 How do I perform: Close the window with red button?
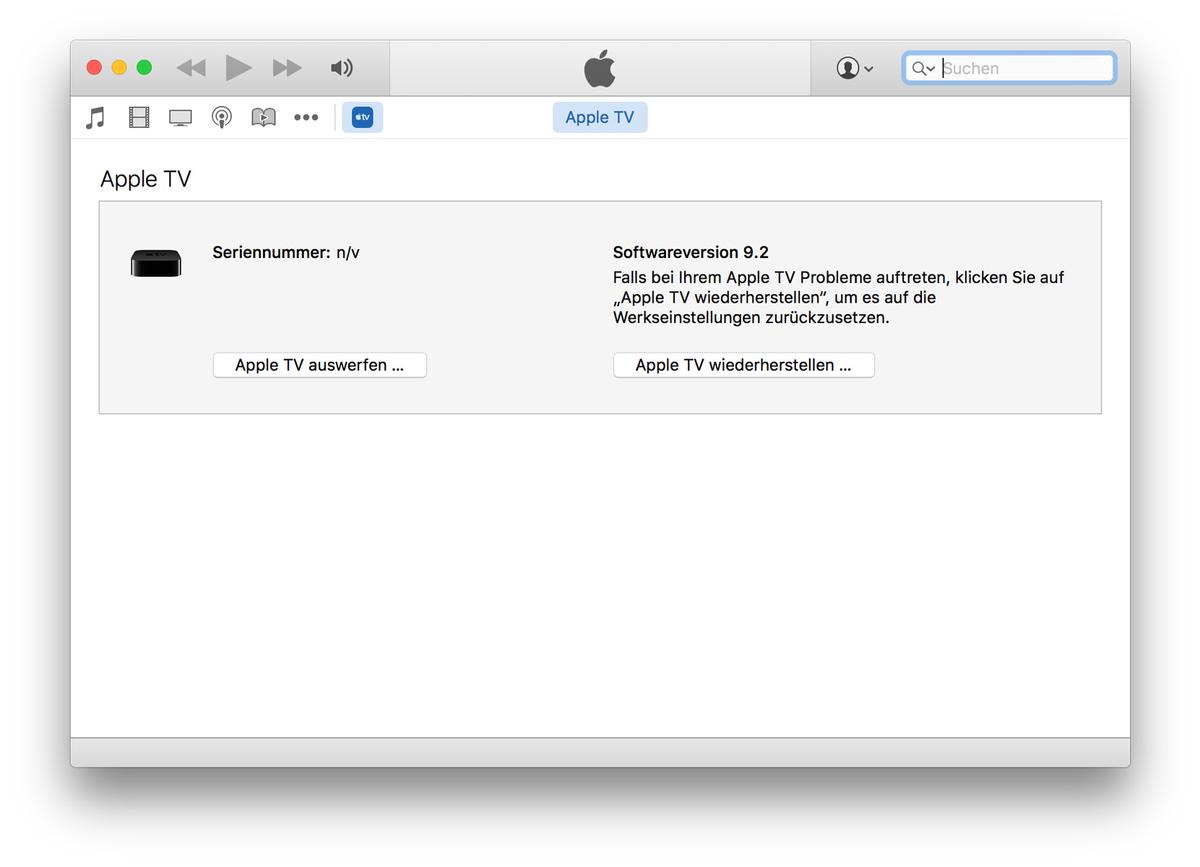point(94,68)
